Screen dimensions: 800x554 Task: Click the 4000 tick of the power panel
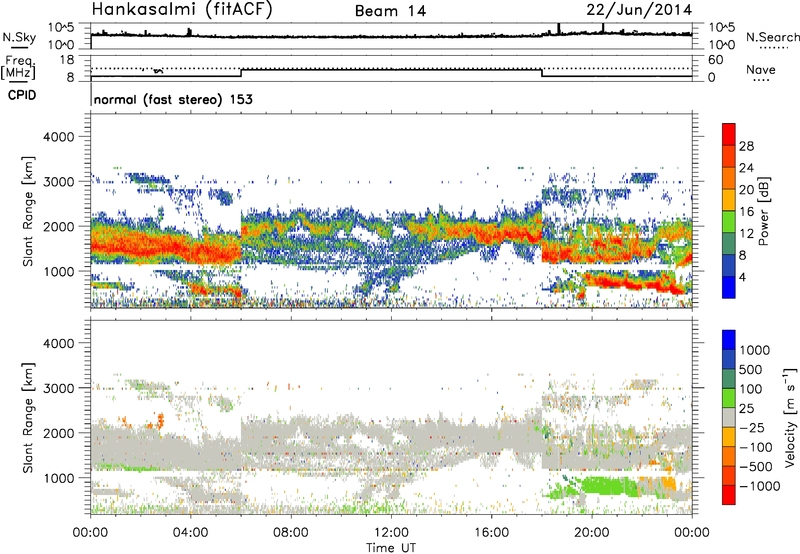click(58, 137)
